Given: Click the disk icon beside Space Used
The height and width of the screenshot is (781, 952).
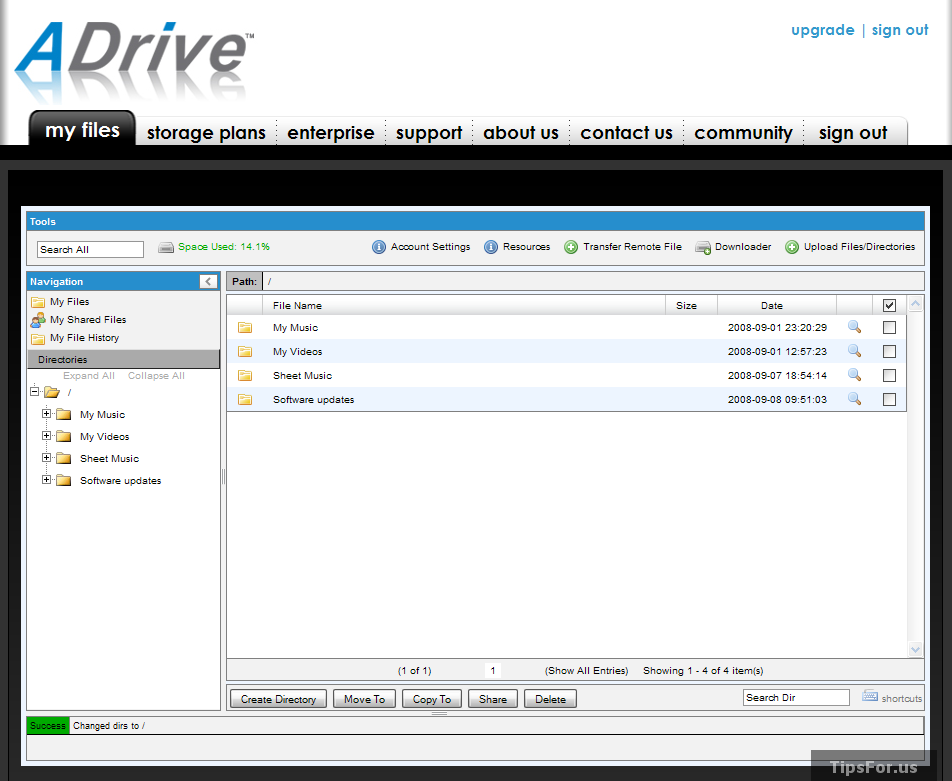Looking at the screenshot, I should (x=166, y=247).
